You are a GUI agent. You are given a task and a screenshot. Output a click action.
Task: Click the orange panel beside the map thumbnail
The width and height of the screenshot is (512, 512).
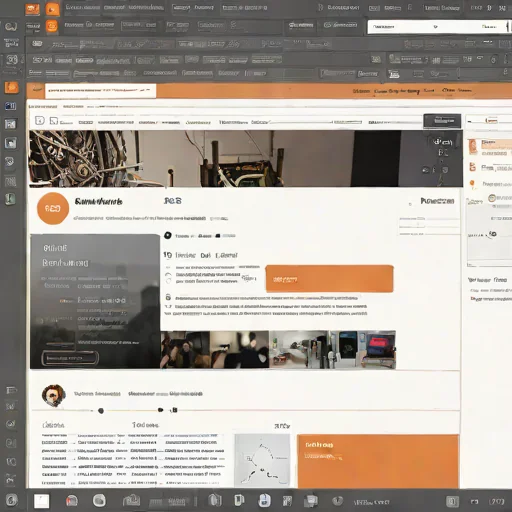pos(378,461)
